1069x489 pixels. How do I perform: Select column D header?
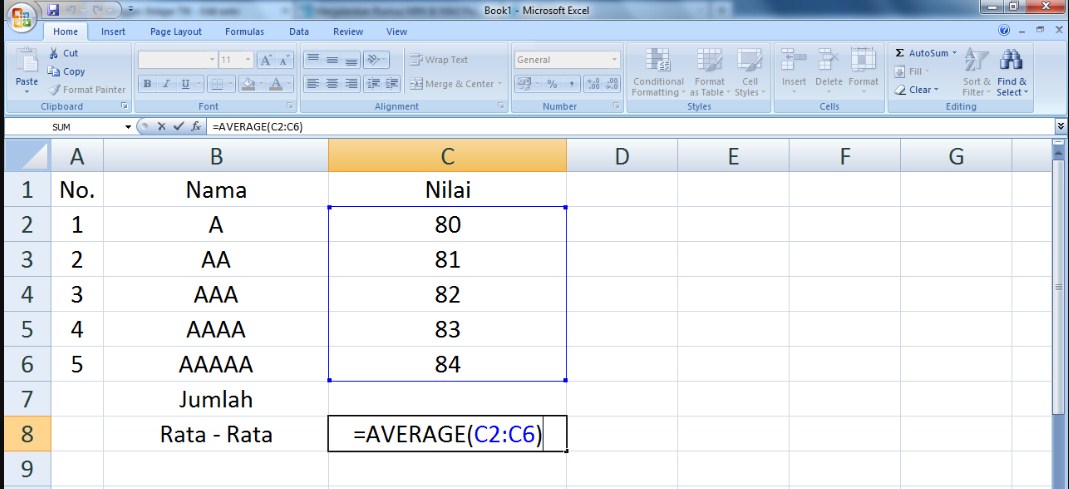tap(621, 156)
